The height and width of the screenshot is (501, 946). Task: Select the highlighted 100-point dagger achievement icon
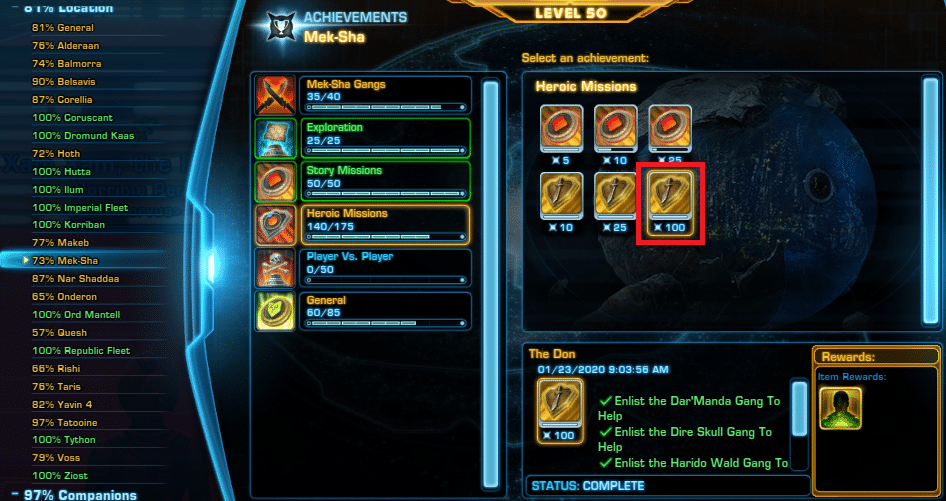(670, 203)
